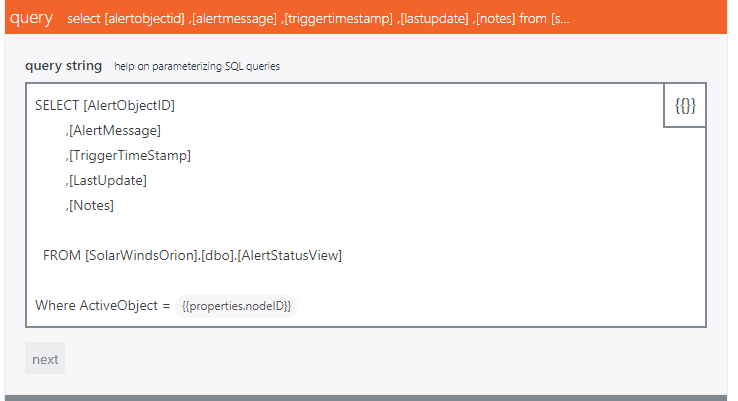
Task: Click the query string field label
Action: coord(63,66)
